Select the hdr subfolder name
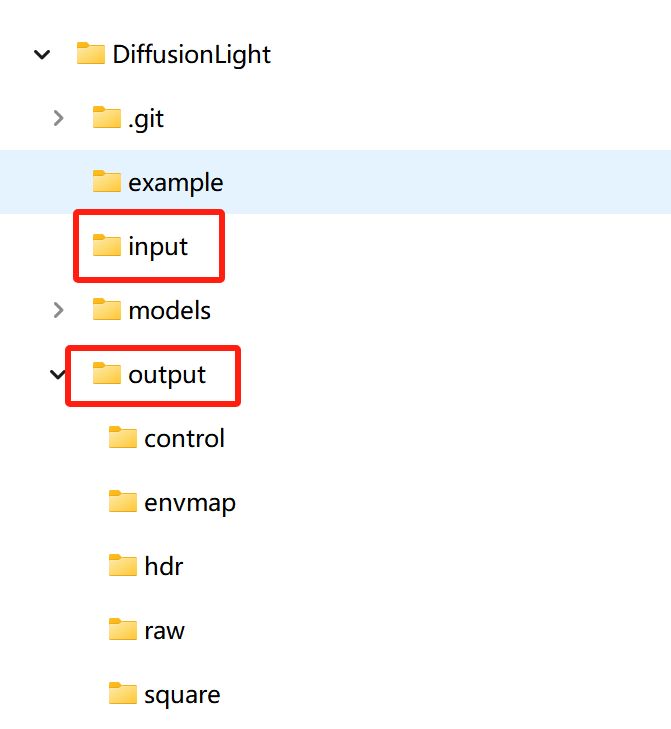The image size is (671, 729). point(164,567)
